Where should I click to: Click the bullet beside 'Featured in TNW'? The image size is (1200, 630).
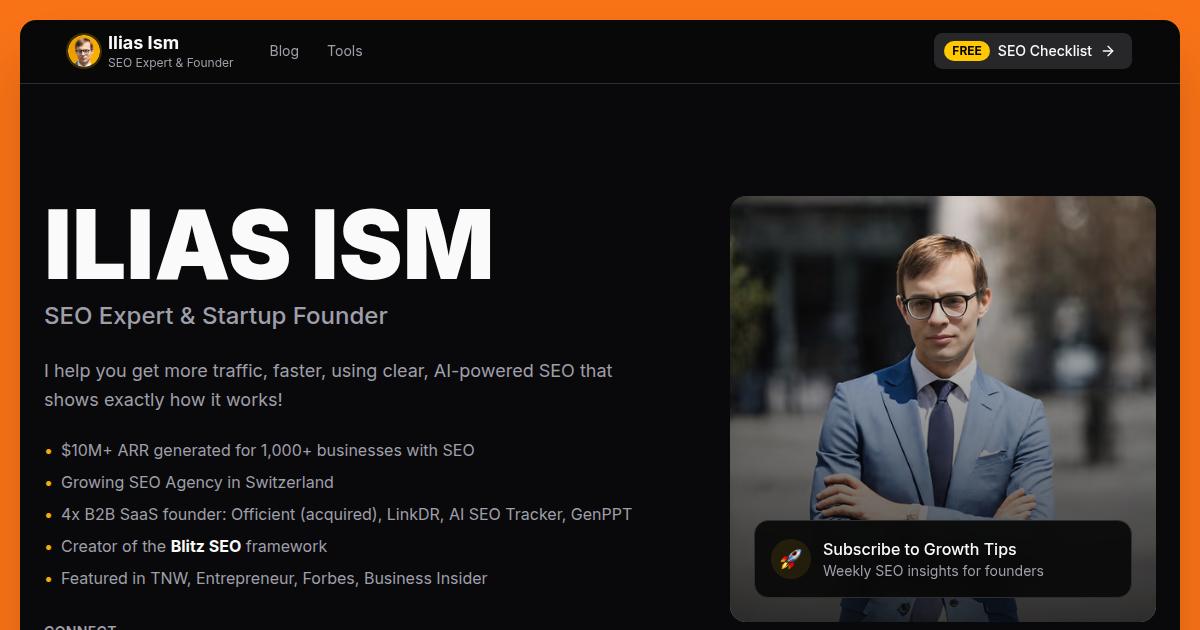48,578
